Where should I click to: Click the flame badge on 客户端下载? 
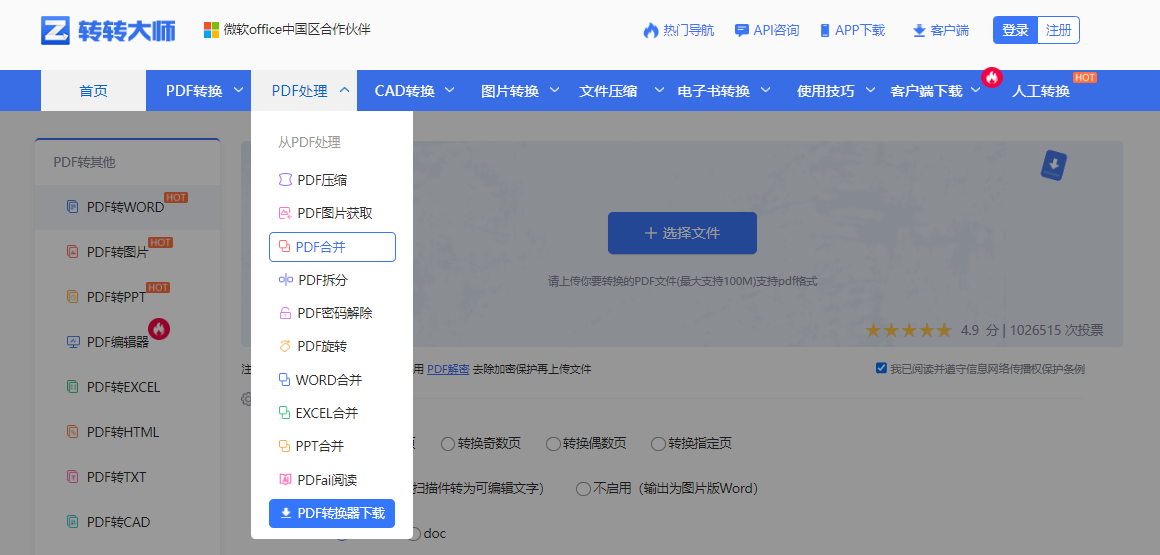(x=992, y=77)
